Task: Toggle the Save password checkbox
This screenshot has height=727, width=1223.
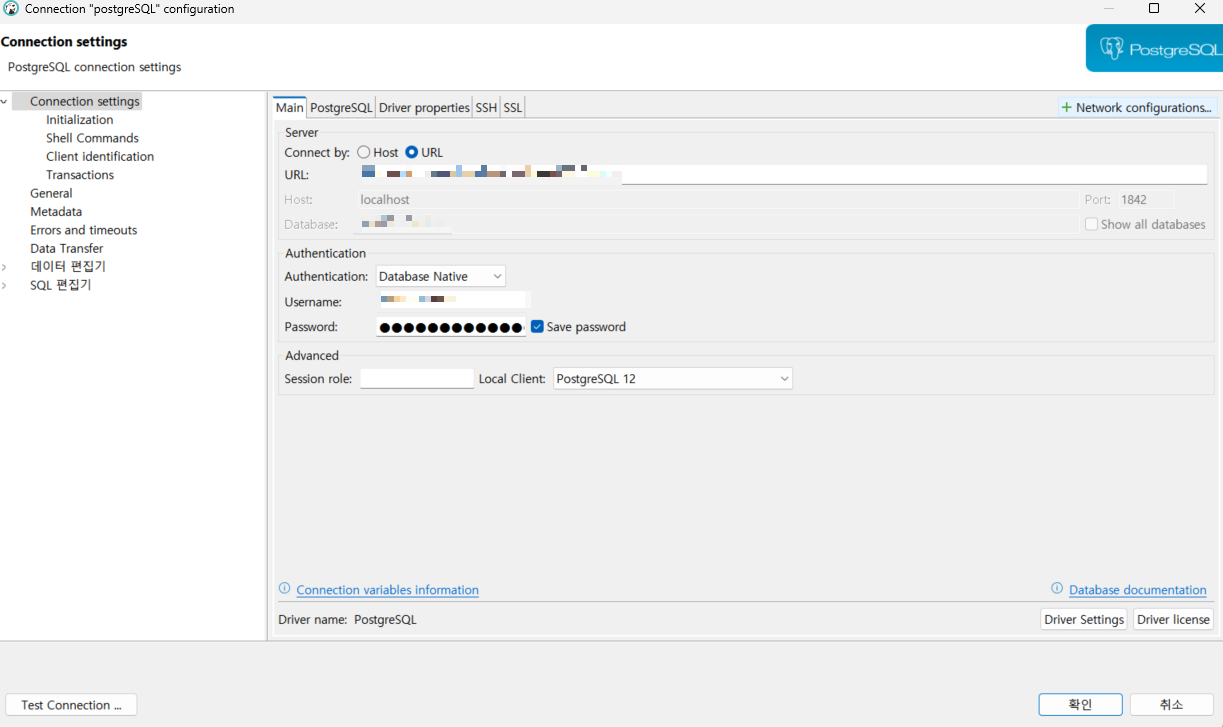Action: click(x=537, y=326)
